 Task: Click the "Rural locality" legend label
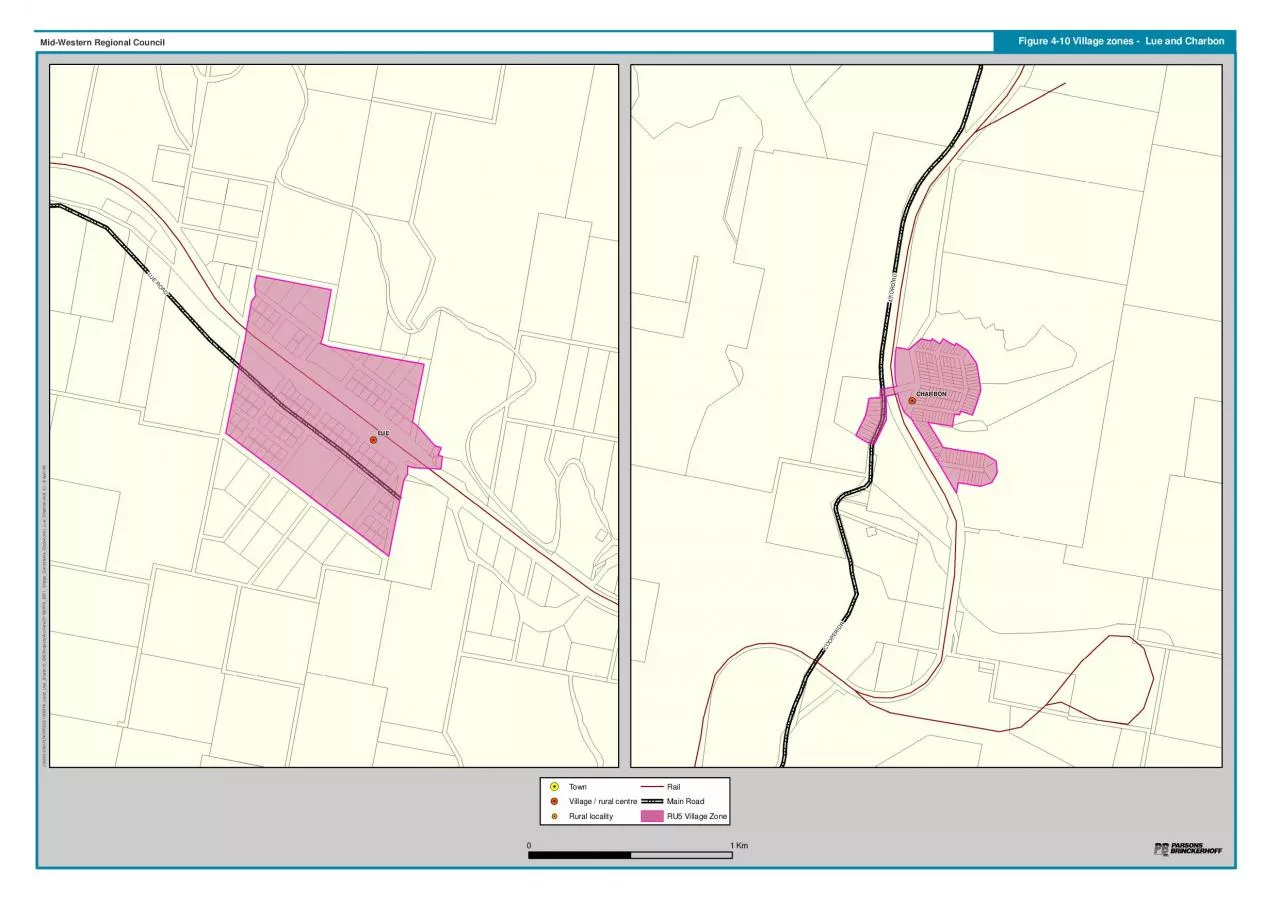(x=591, y=817)
